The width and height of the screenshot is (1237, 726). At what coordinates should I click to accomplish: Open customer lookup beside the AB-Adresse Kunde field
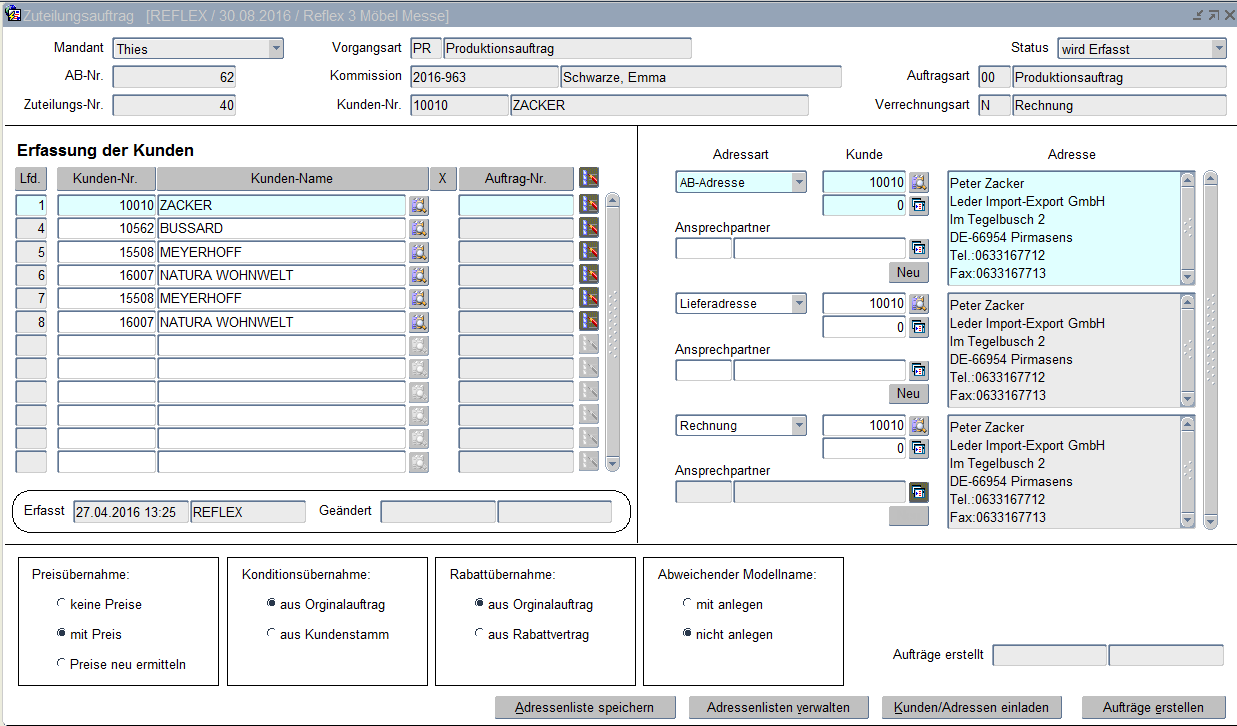coord(919,183)
